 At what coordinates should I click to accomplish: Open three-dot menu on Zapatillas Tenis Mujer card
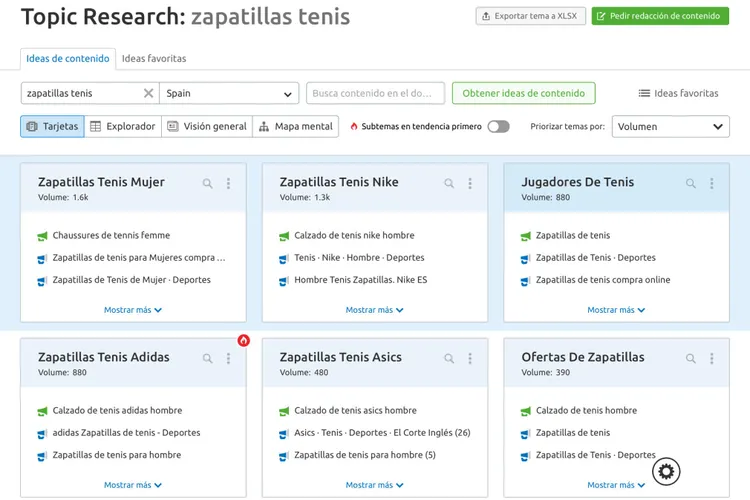[229, 183]
